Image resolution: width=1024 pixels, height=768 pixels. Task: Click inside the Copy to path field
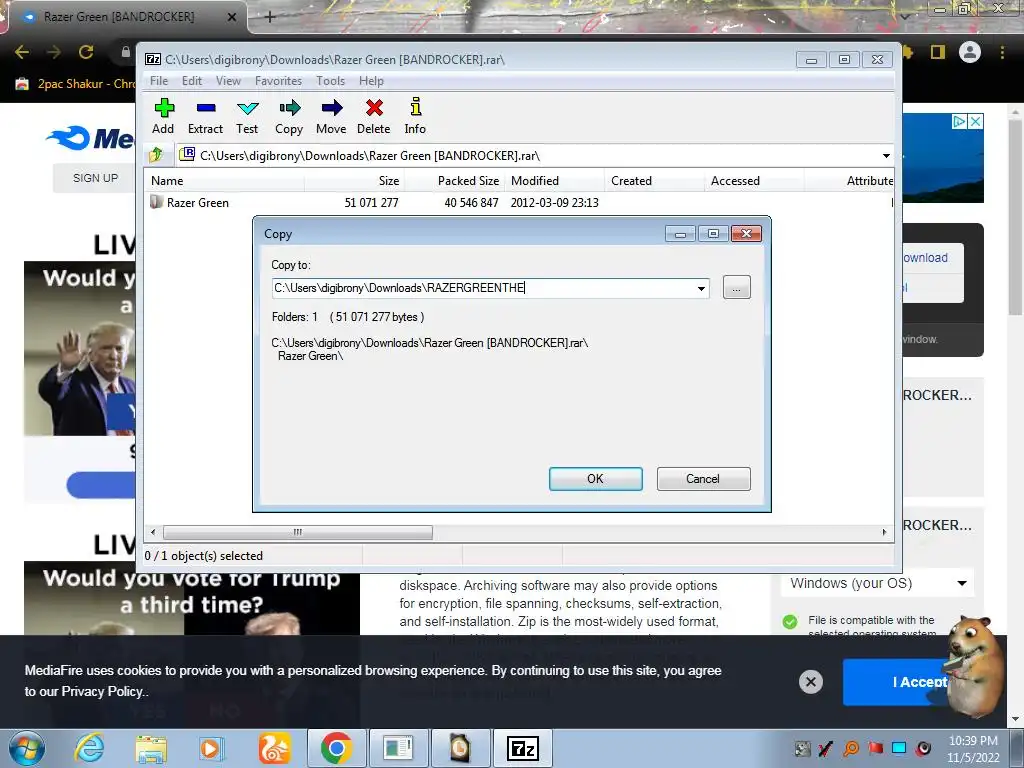pos(483,288)
